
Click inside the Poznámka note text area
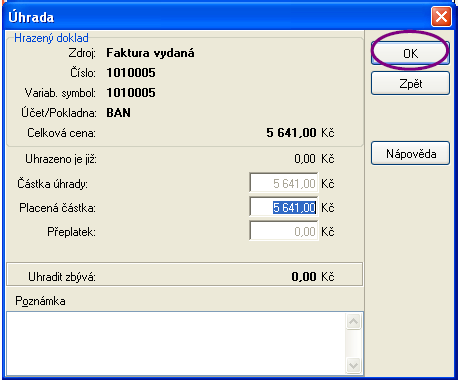(177, 343)
